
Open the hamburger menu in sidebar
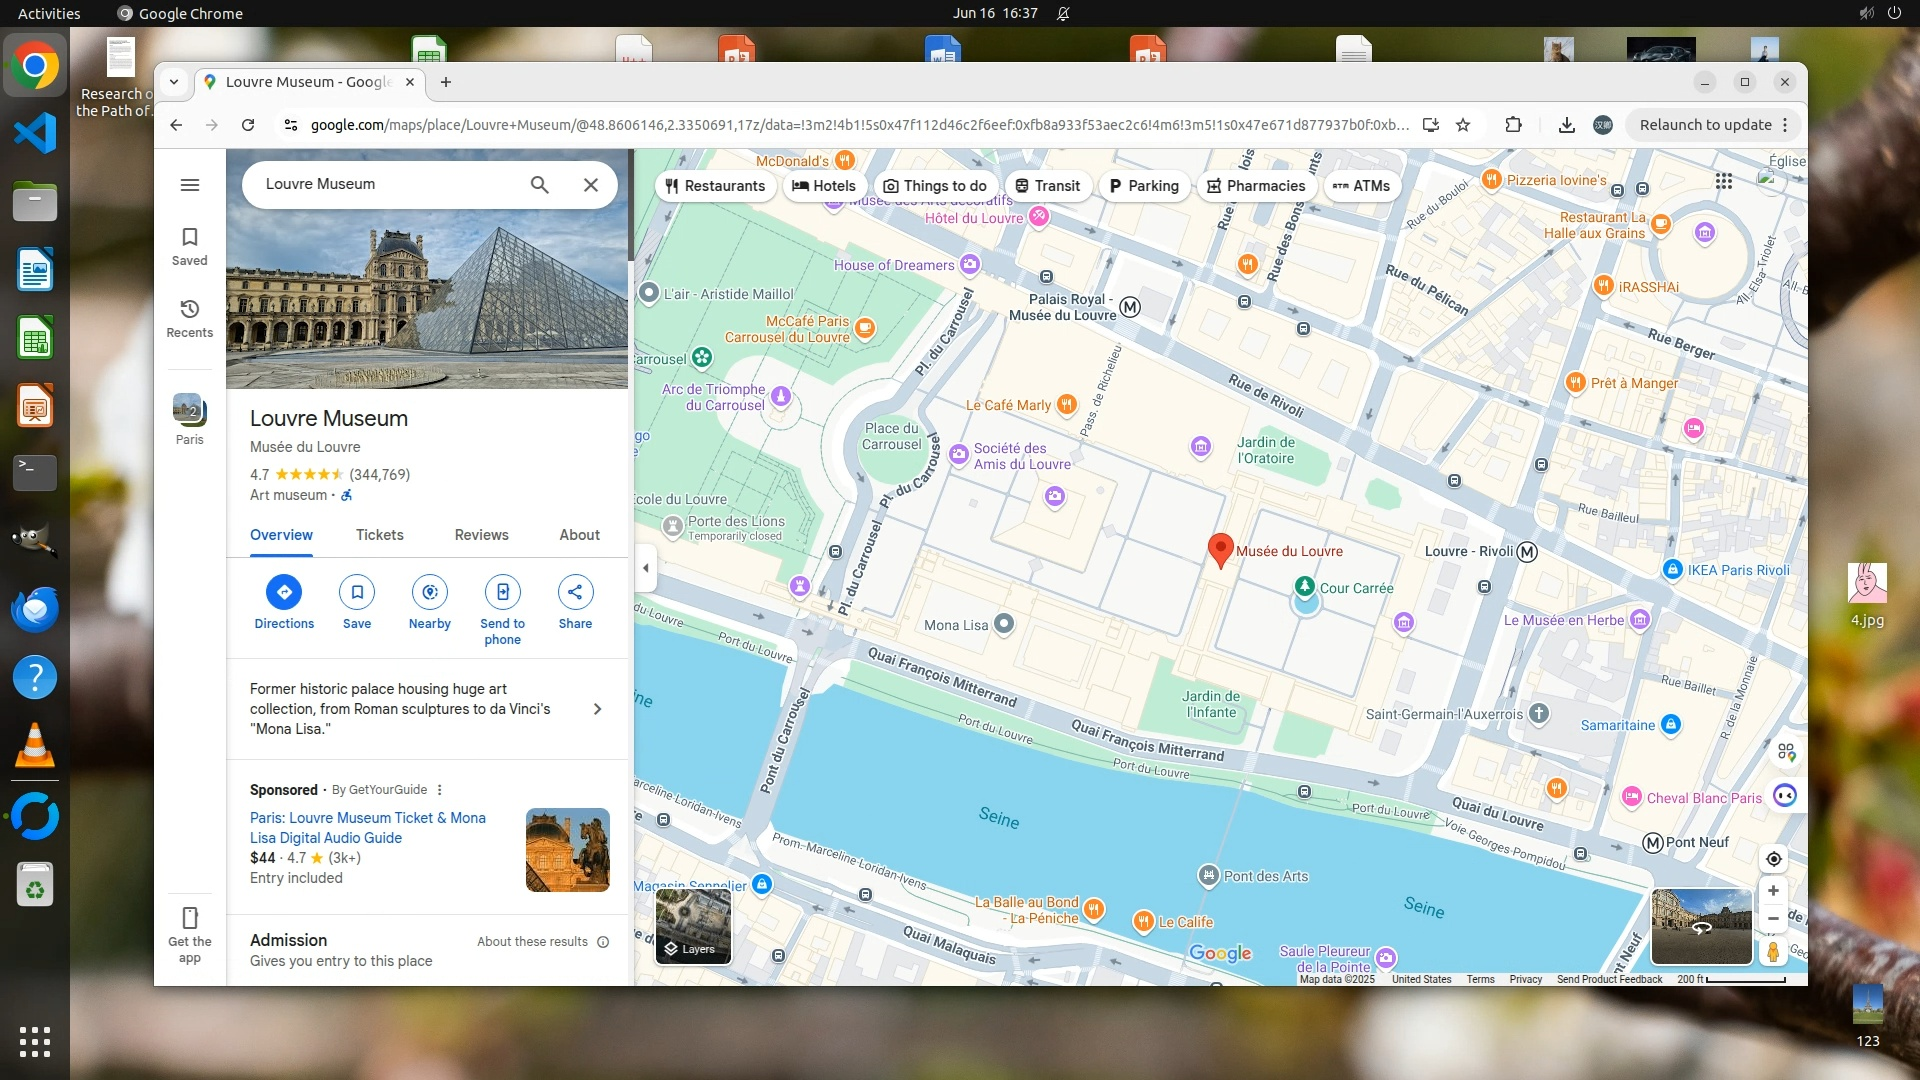[189, 185]
